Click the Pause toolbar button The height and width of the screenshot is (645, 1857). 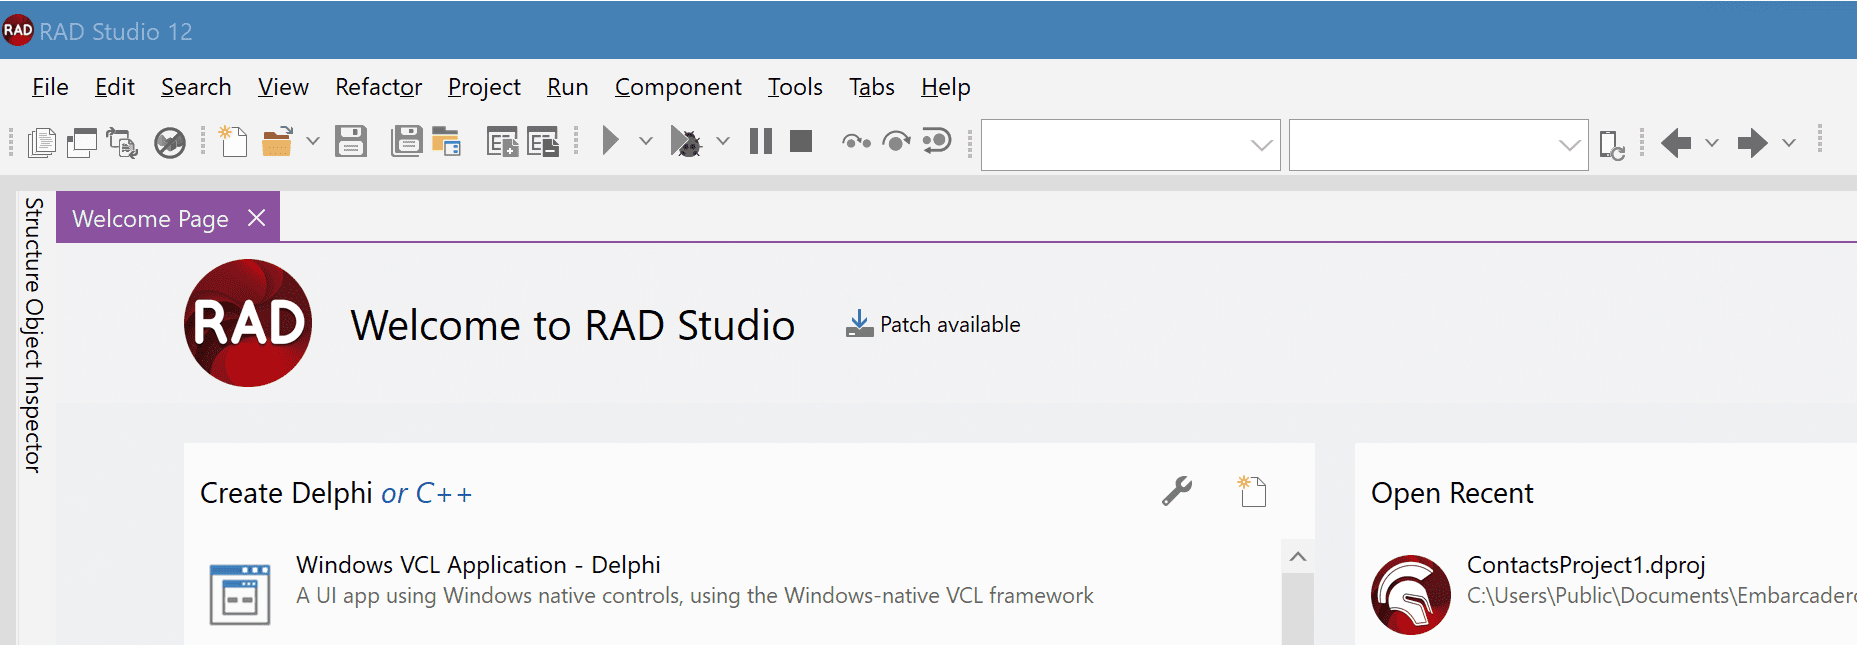(x=761, y=141)
